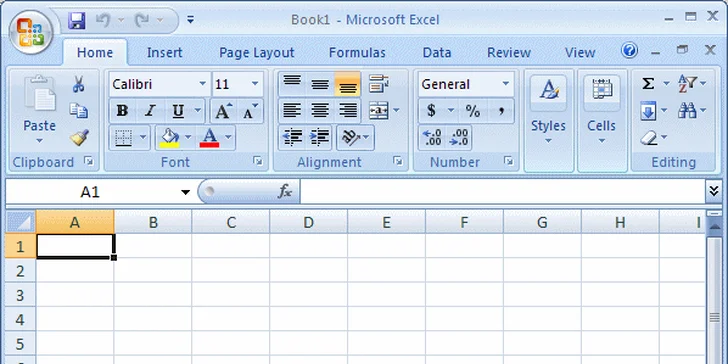The image size is (728, 364).
Task: Decrease font size with Shrink Font
Action: [251, 111]
